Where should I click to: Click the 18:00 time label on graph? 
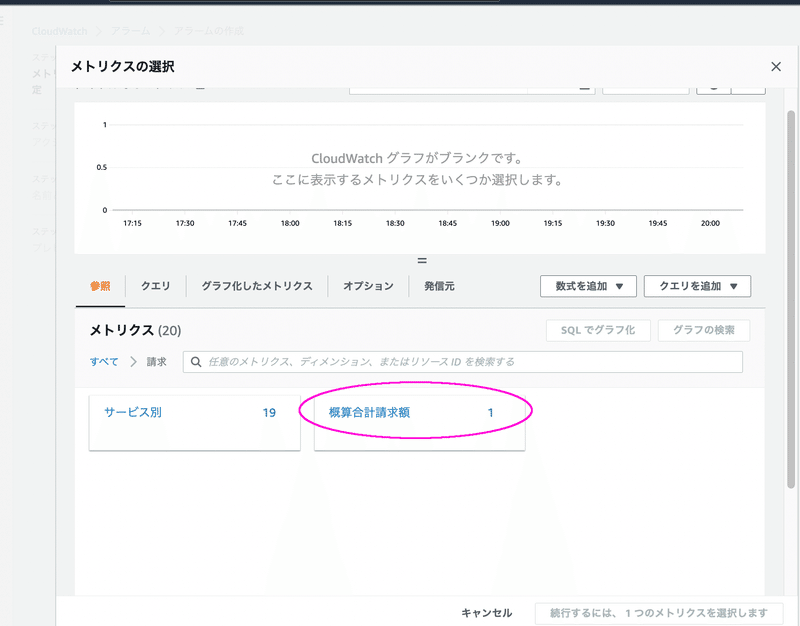tap(290, 223)
